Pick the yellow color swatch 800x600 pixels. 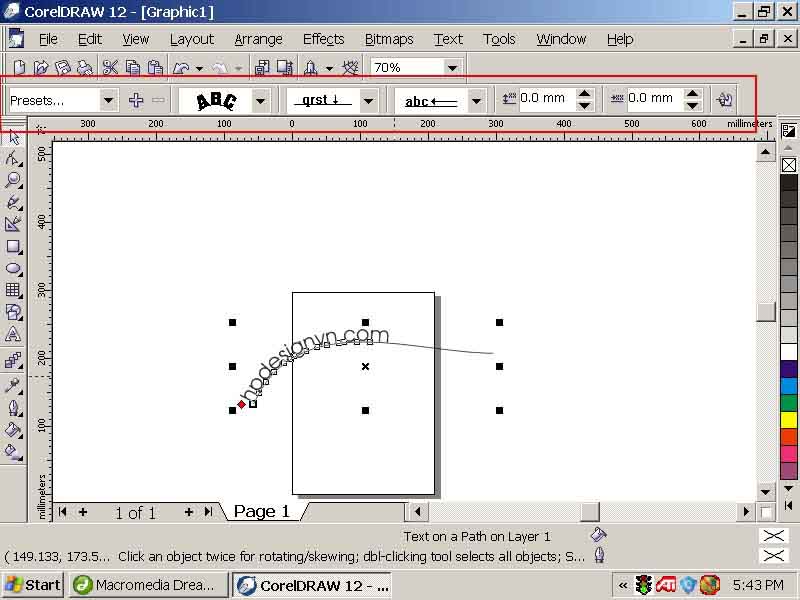tap(789, 420)
